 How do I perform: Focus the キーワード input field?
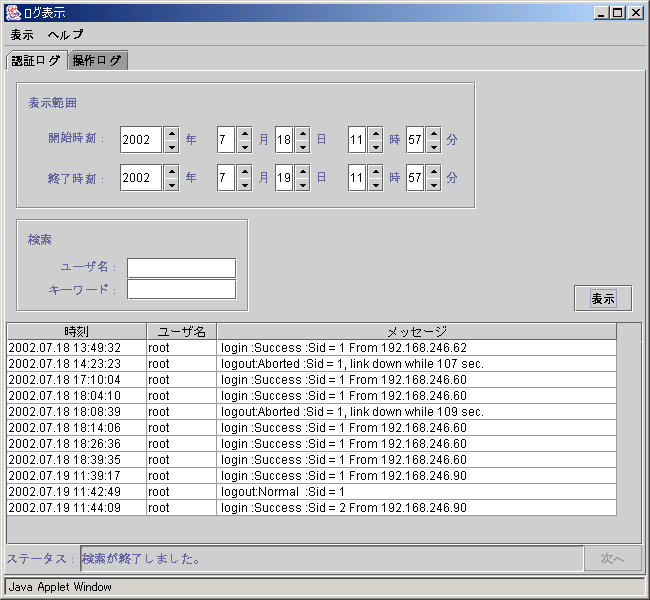(x=181, y=290)
